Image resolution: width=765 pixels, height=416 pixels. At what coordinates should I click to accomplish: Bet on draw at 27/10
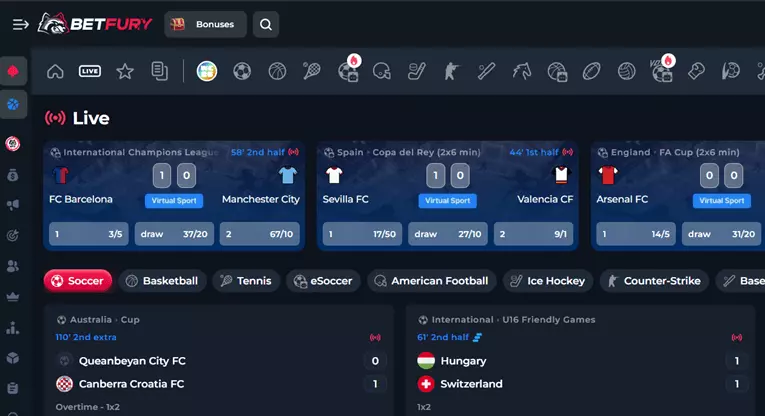(x=448, y=234)
